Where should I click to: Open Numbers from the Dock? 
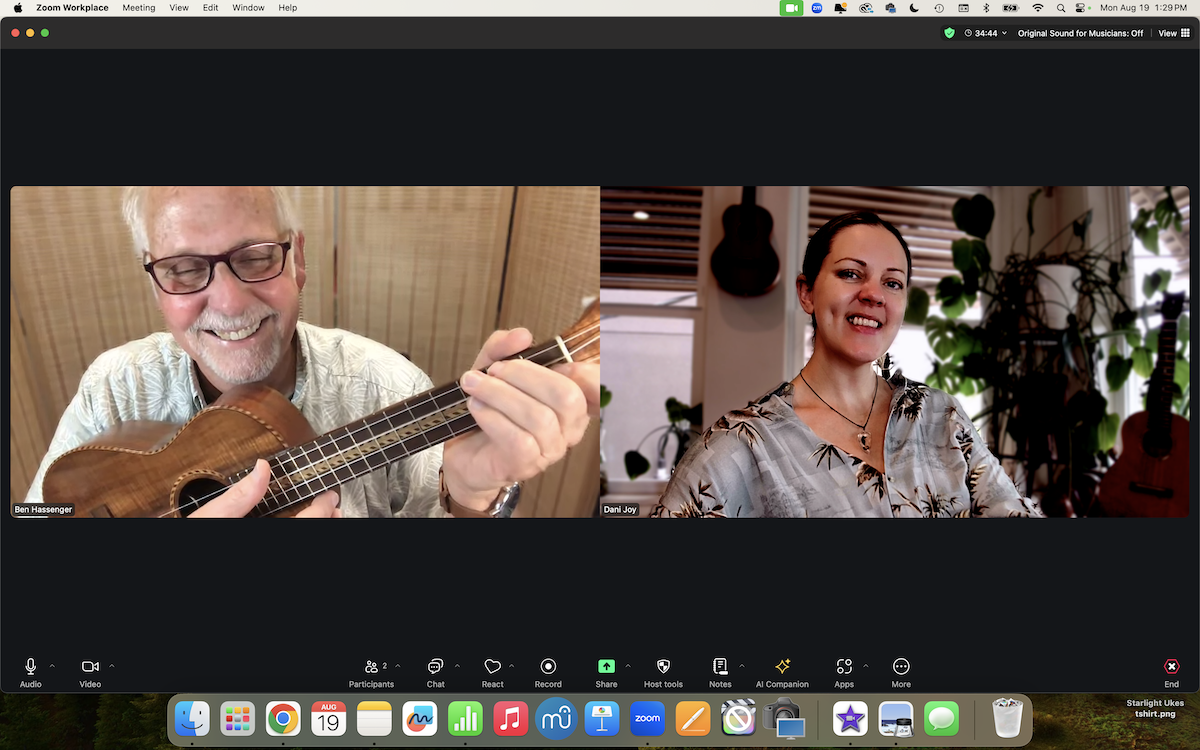(465, 718)
